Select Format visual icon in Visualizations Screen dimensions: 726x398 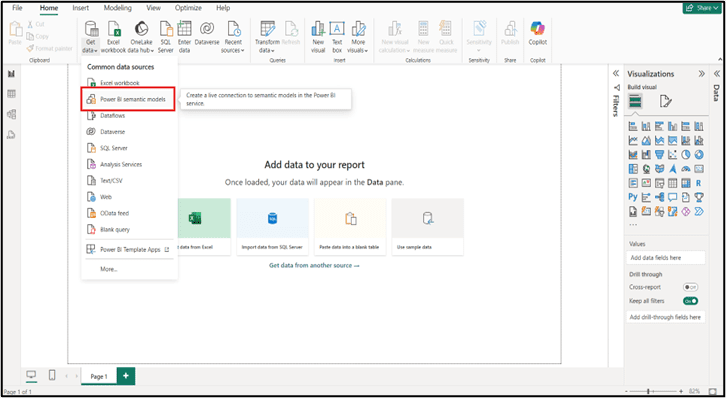(665, 101)
